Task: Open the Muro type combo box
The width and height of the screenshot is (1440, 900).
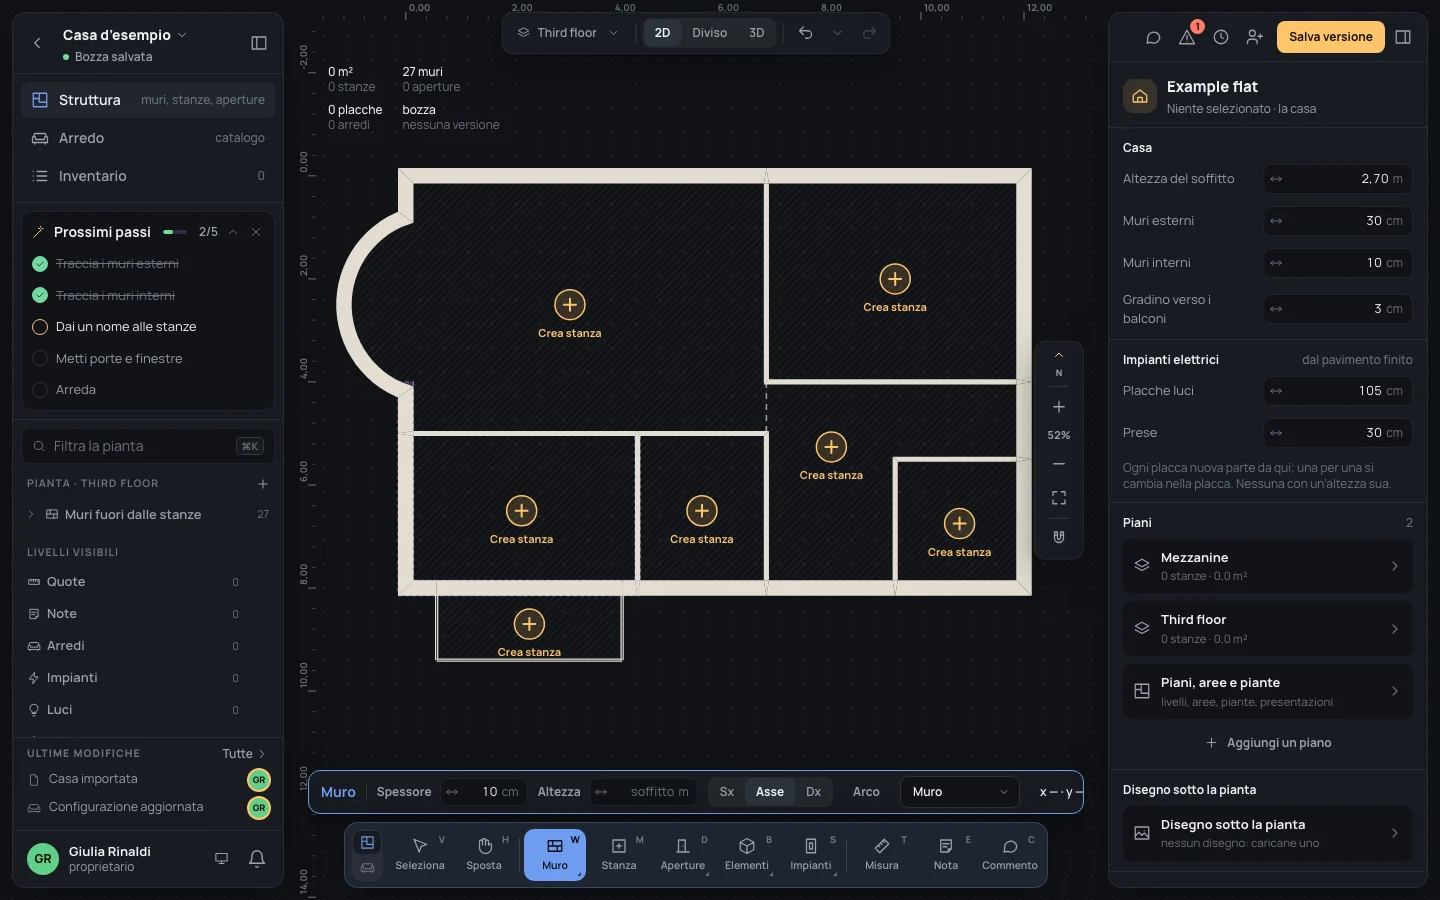Action: (959, 792)
